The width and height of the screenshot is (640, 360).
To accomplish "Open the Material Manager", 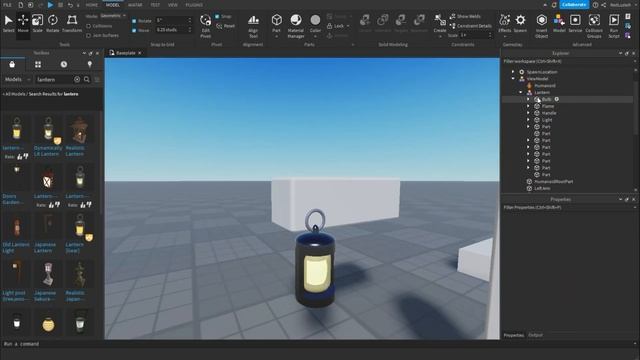I will pyautogui.click(x=296, y=26).
